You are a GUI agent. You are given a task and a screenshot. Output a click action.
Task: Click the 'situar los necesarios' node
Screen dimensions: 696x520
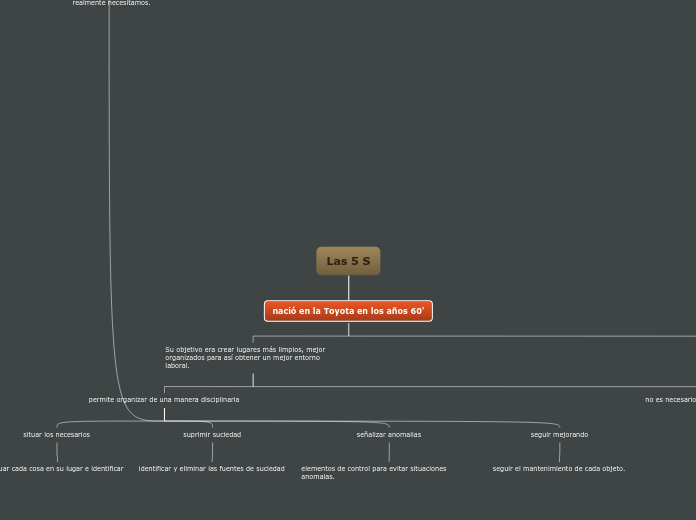tap(56, 435)
